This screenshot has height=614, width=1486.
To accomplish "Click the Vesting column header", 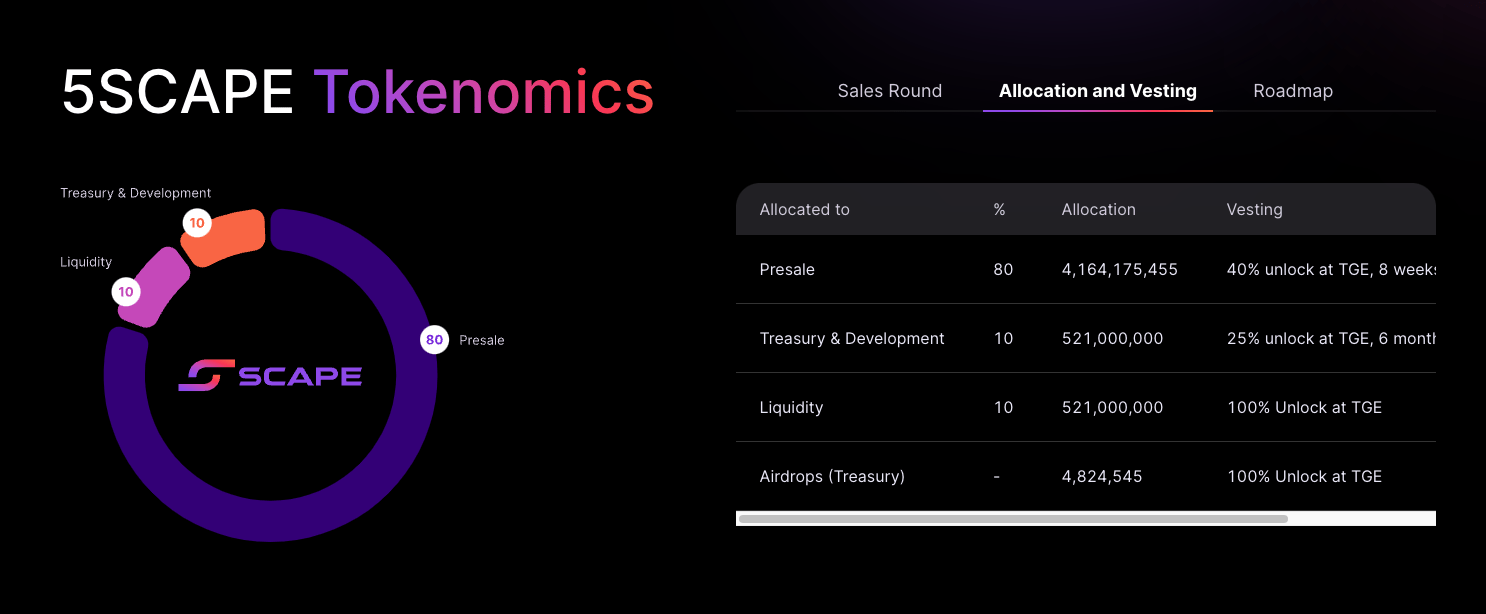I will coord(1254,210).
